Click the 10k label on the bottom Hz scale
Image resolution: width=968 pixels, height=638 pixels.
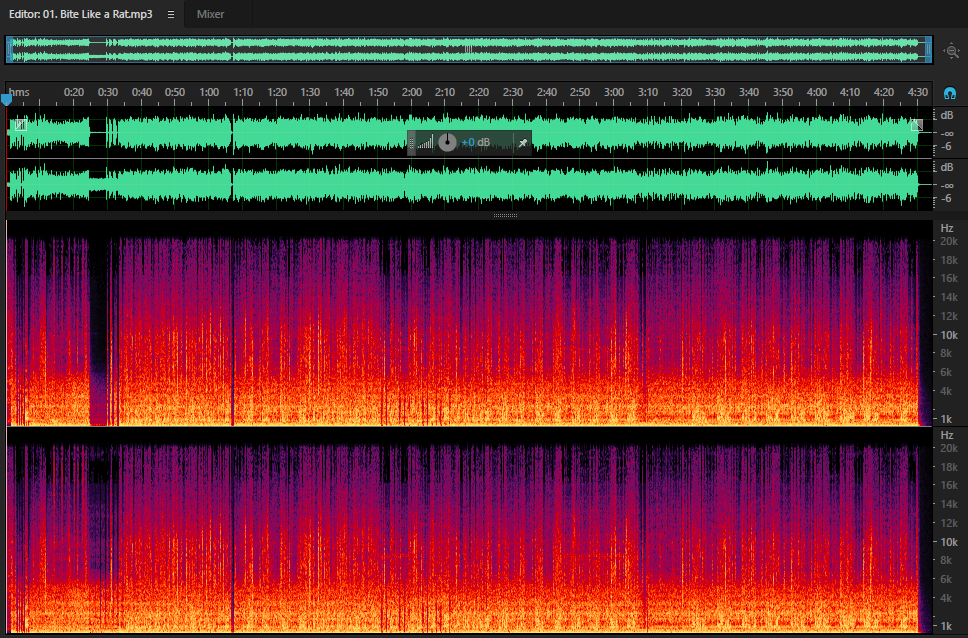coord(949,542)
